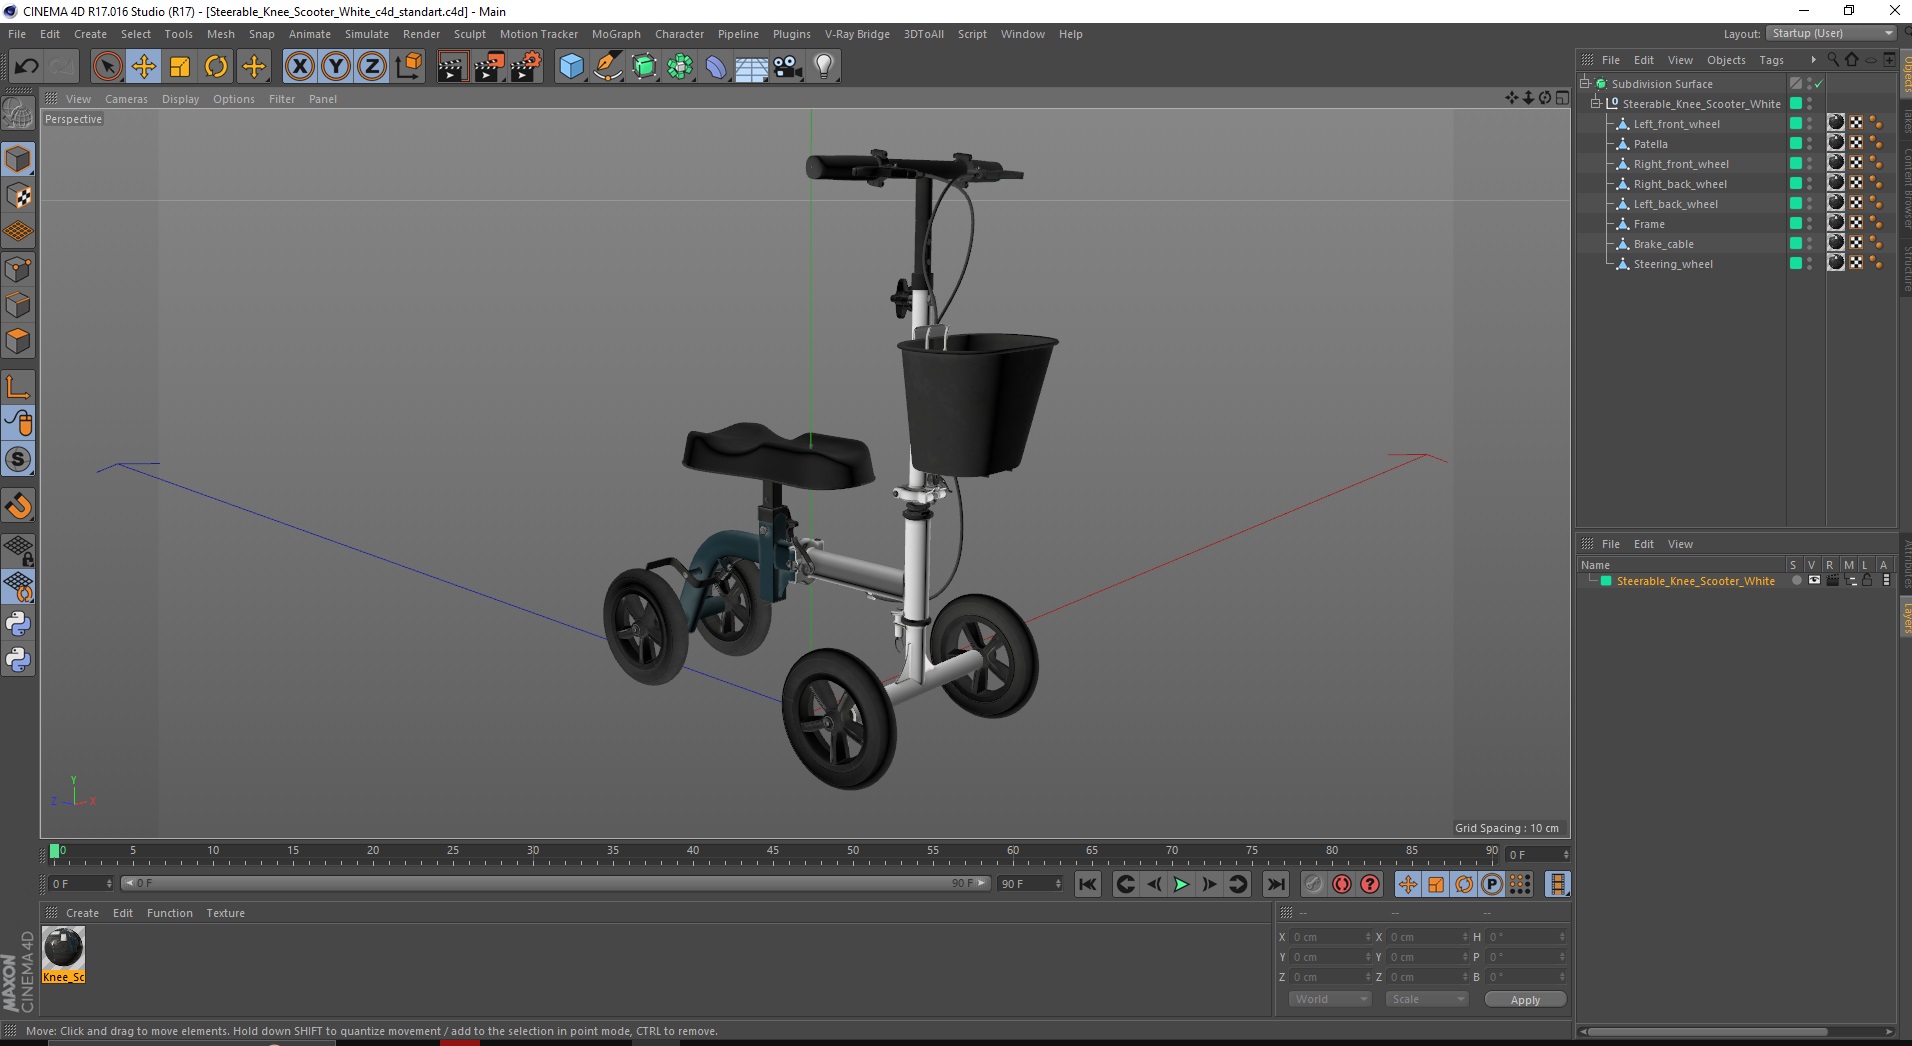1912x1046 pixels.
Task: Collapse the Subdivision Surface tree node
Action: [1585, 84]
